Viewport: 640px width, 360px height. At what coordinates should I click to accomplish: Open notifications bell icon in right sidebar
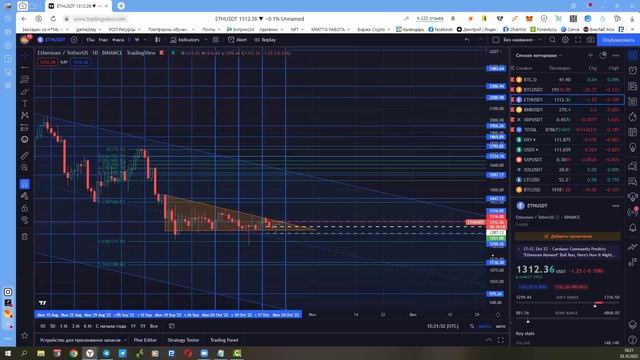(x=633, y=227)
